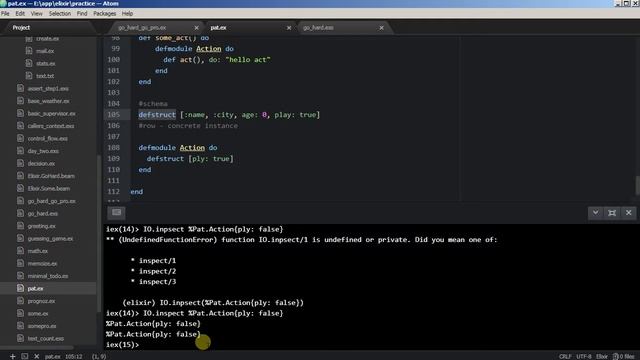The width and height of the screenshot is (640, 360).
Task: Click file icon next to mail.ex
Action: 29,51
